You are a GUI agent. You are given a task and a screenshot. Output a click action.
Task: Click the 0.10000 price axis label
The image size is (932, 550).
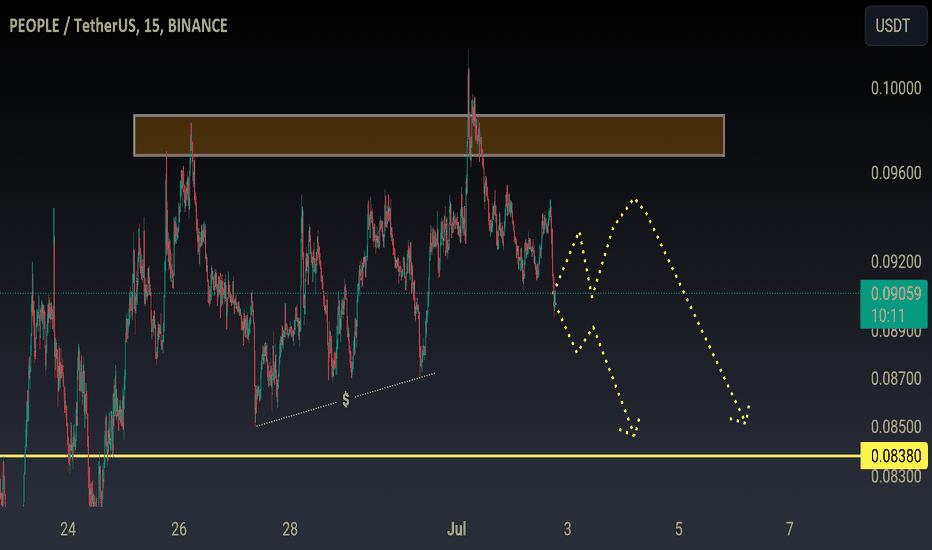click(x=896, y=88)
